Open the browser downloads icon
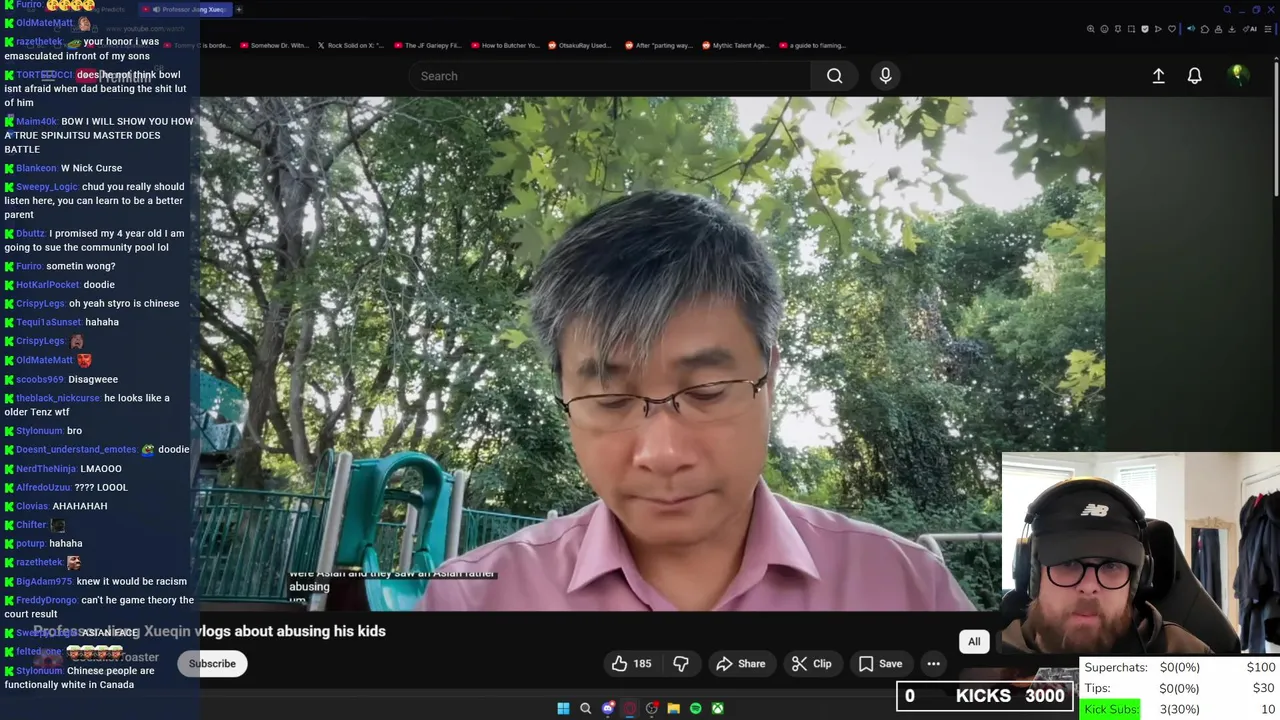The height and width of the screenshot is (720, 1280). [x=1232, y=29]
